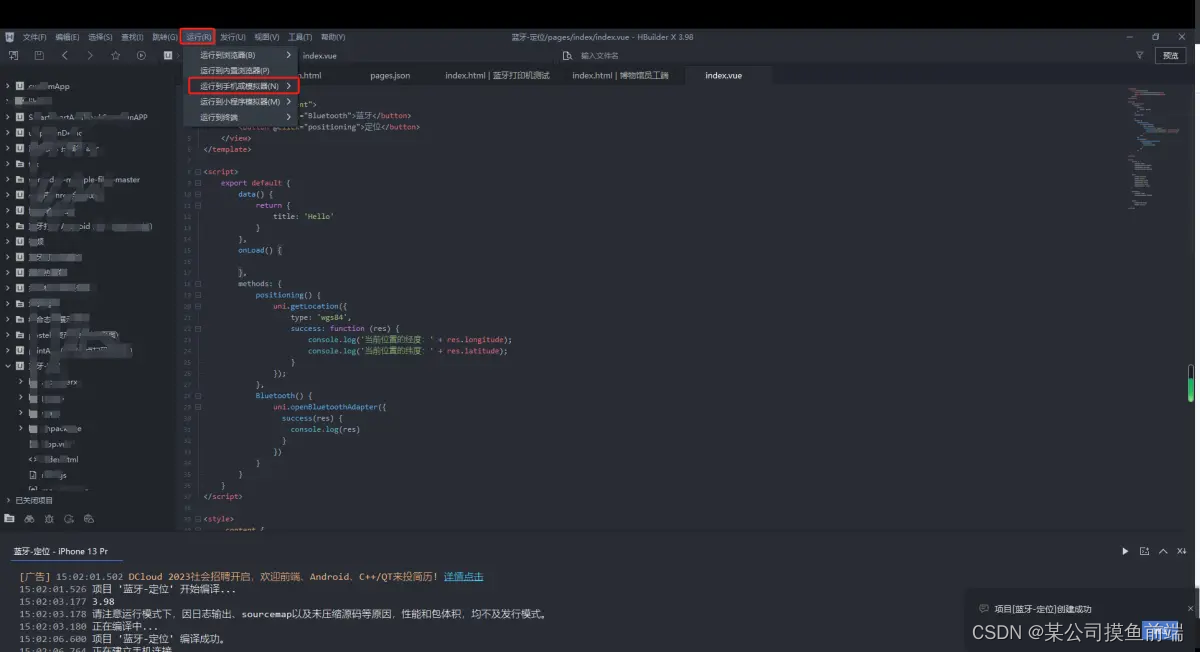The width and height of the screenshot is (1200, 652).
Task: Switch to index.html | 博物馆员工端 tab
Action: 620,75
